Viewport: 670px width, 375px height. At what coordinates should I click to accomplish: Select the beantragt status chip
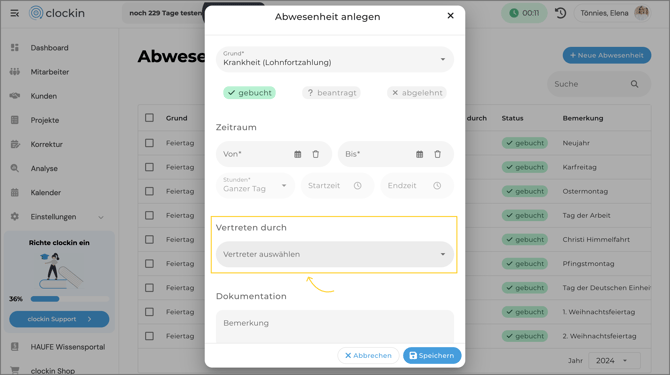point(331,93)
